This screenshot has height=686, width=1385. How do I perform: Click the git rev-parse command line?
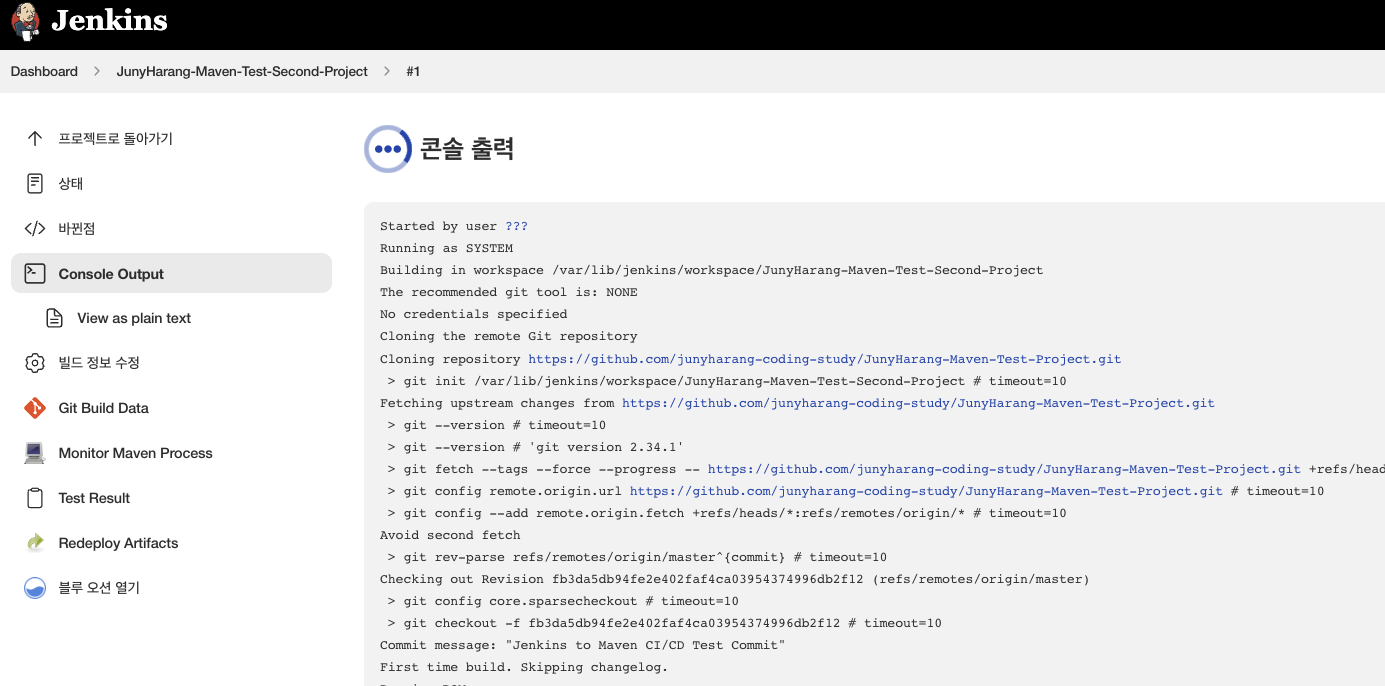click(637, 557)
